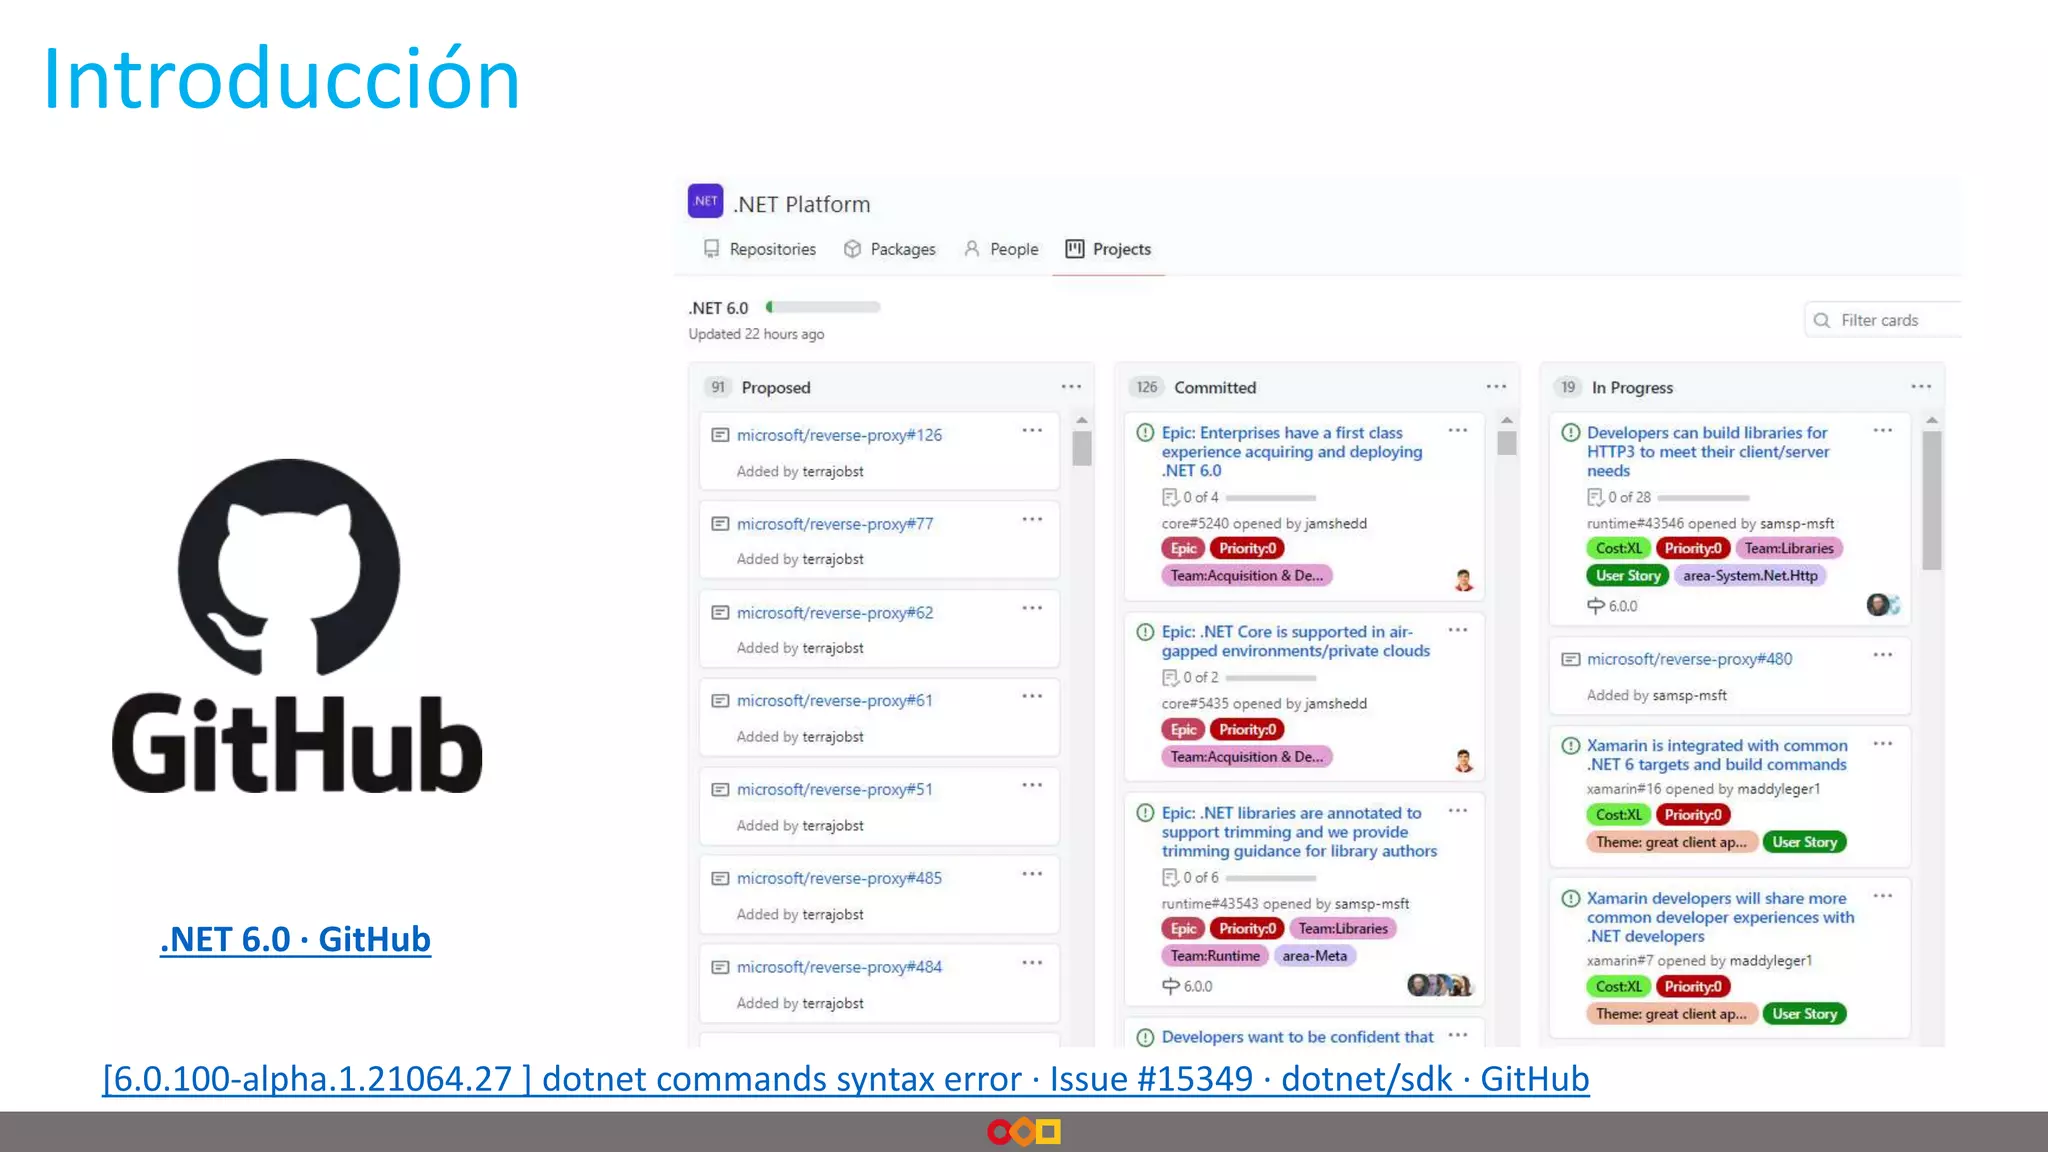The height and width of the screenshot is (1152, 2048).
Task: Click the Repositories tab icon
Action: coord(711,248)
